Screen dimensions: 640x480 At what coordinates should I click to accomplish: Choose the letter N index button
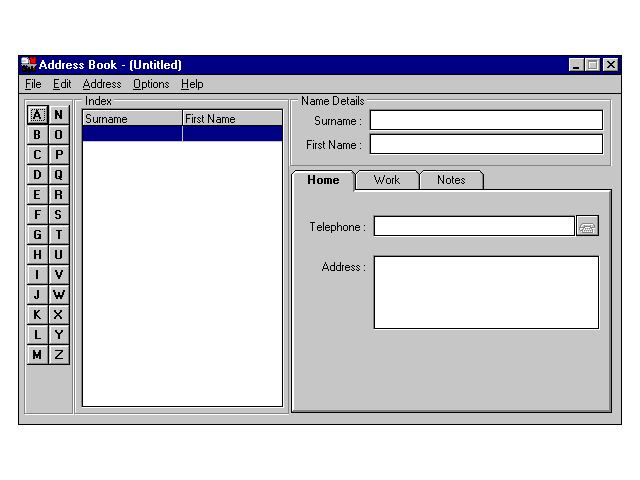click(59, 115)
